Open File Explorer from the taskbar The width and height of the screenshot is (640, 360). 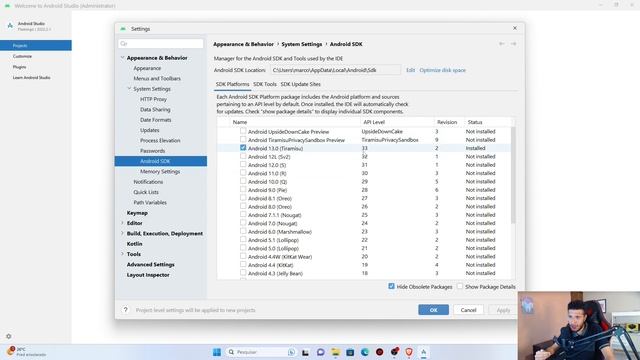pos(336,352)
